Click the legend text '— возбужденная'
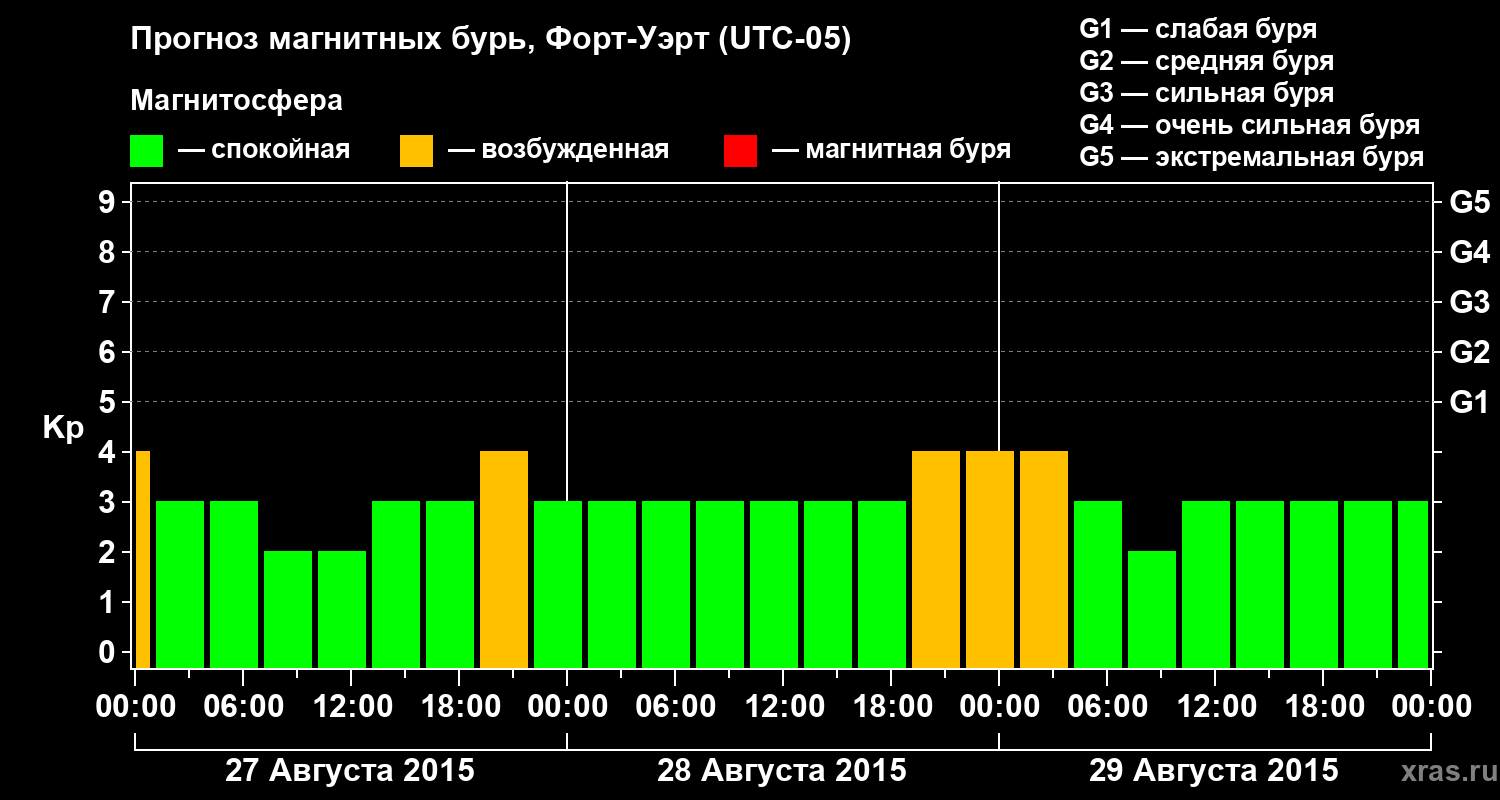The height and width of the screenshot is (800, 1500). 558,150
